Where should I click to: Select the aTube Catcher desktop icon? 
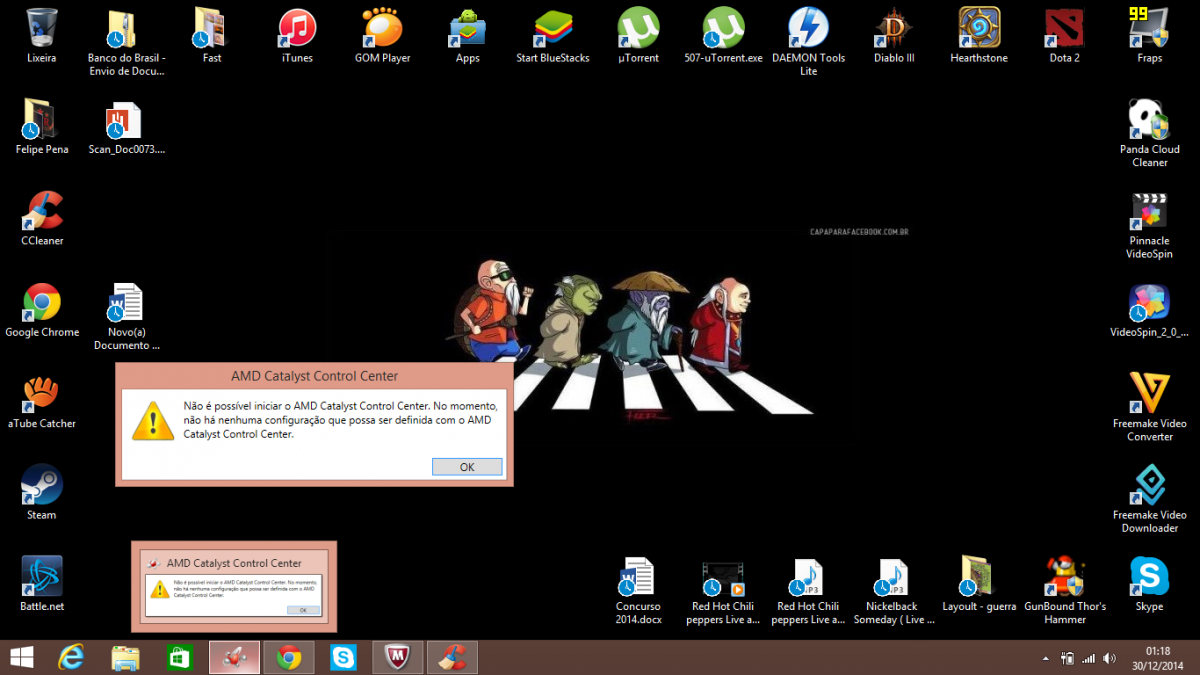click(x=42, y=401)
